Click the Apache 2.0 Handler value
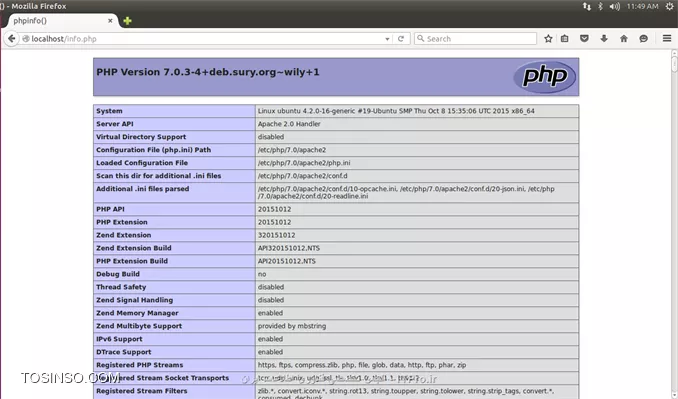678x399 pixels. 289,124
